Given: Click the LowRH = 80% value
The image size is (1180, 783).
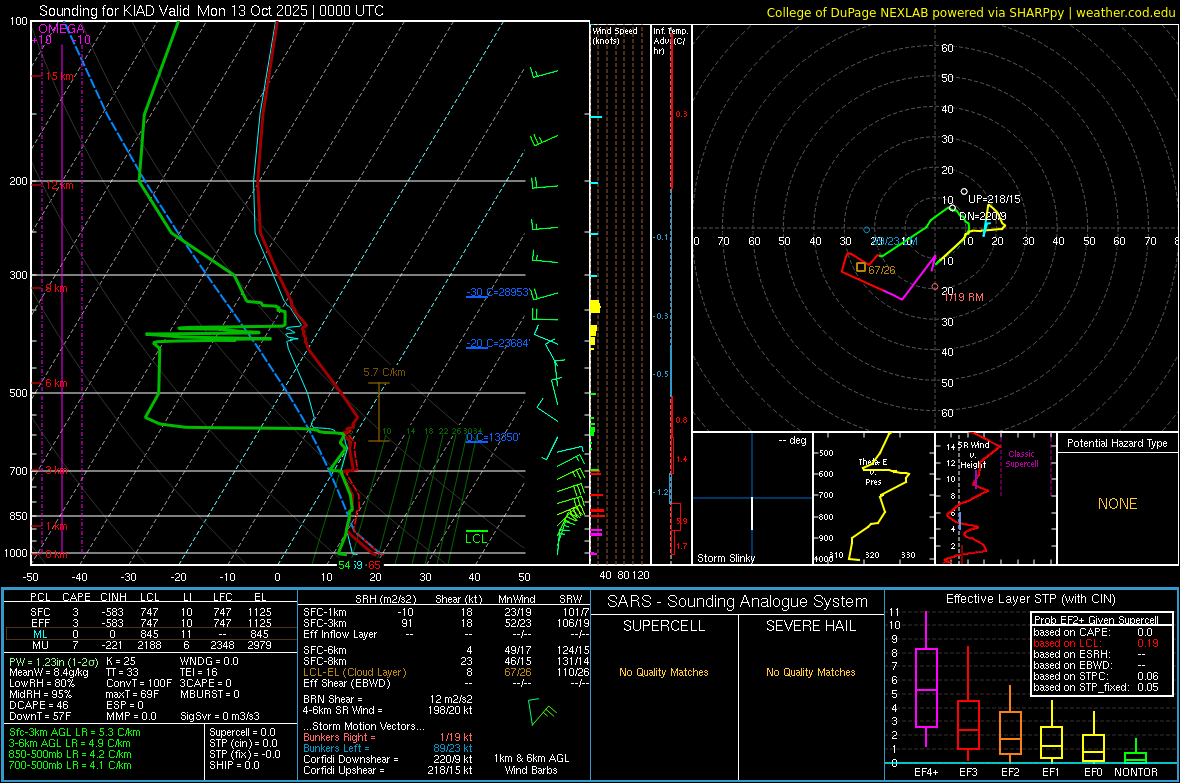Looking at the screenshot, I should (41, 683).
